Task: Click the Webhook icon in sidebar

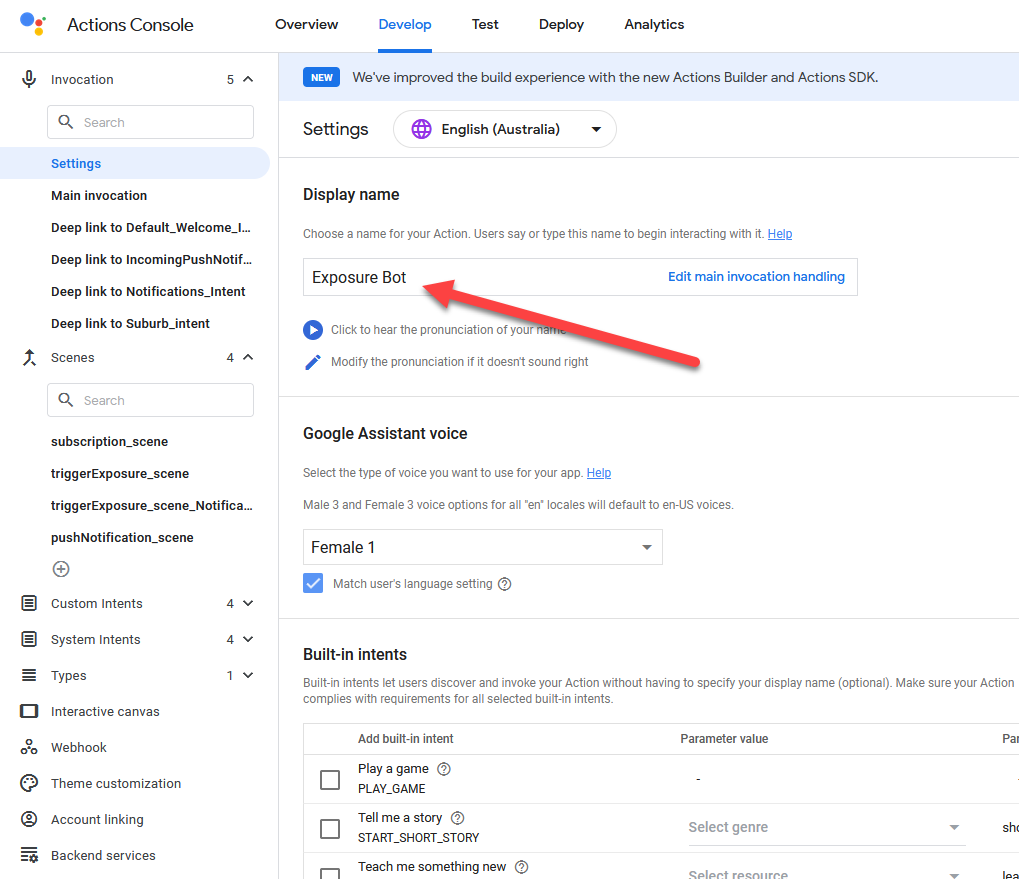Action: tap(30, 748)
